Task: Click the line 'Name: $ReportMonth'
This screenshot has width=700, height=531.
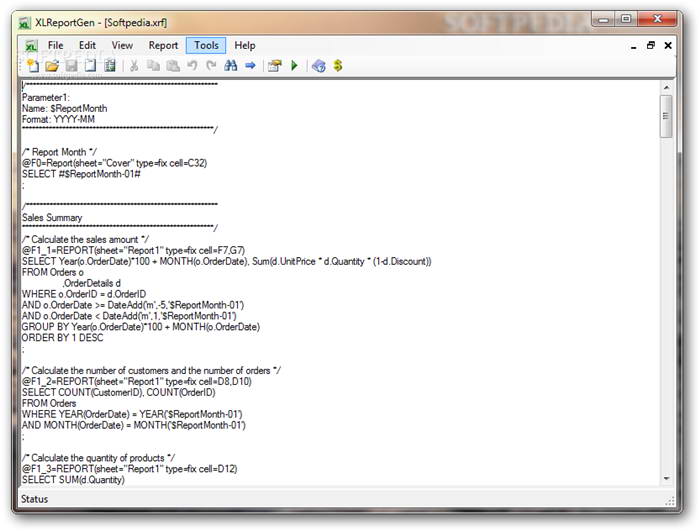Action: coord(64,109)
